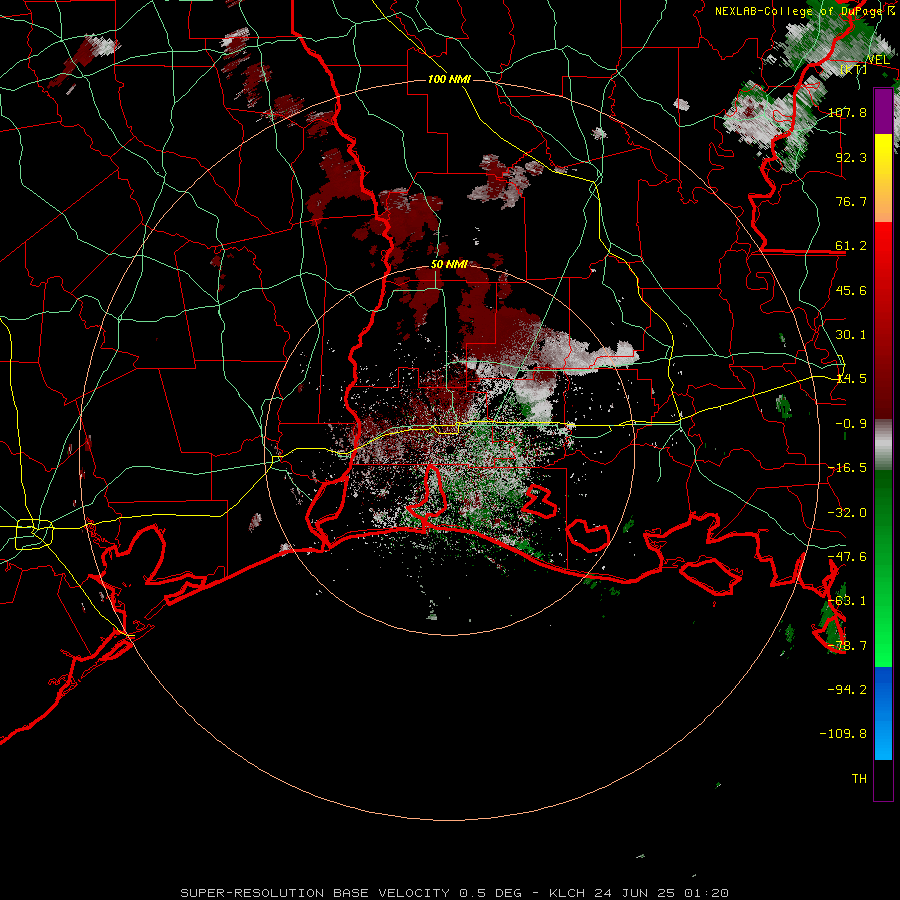Click the 30.1 legend value
The height and width of the screenshot is (900, 900).
[x=851, y=335]
